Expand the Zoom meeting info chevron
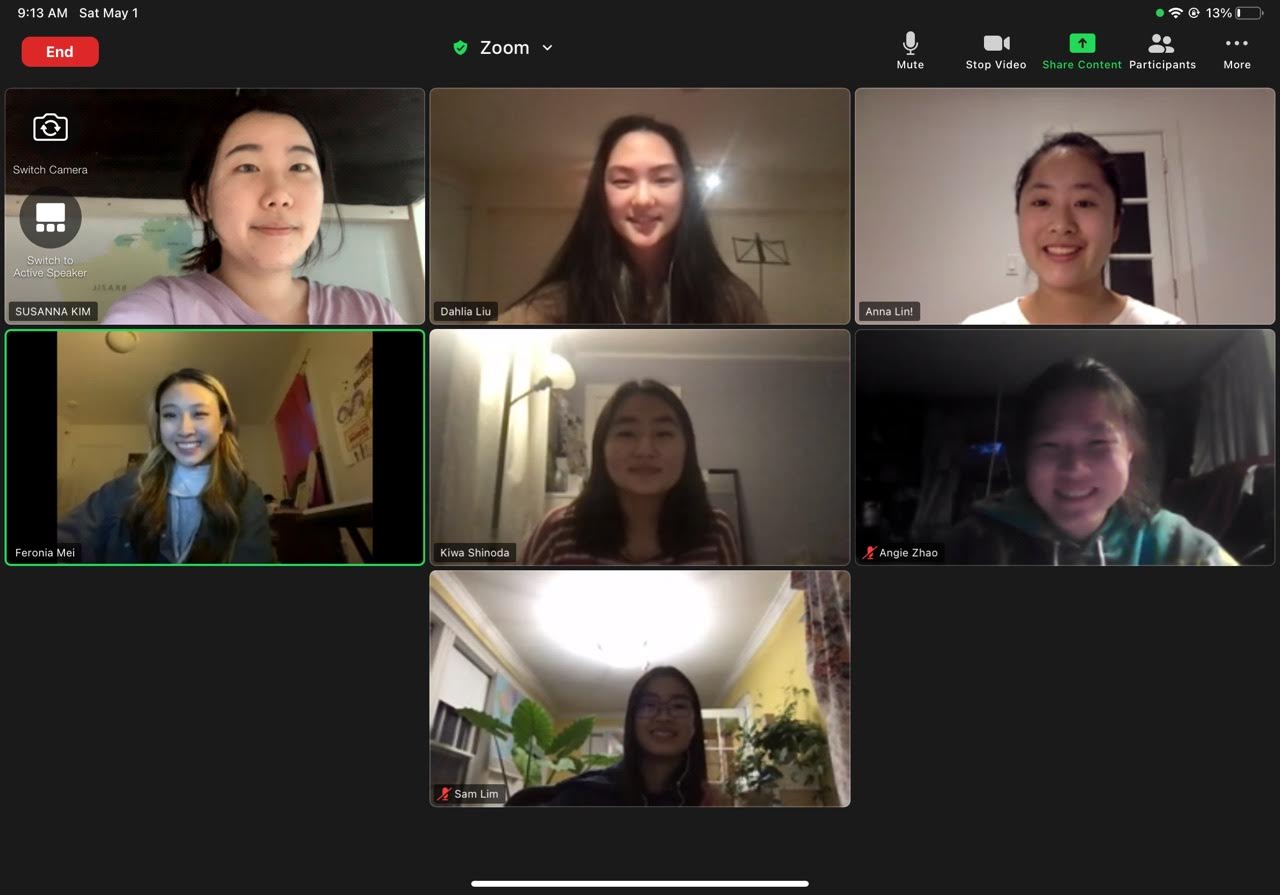The height and width of the screenshot is (895, 1280). (547, 48)
